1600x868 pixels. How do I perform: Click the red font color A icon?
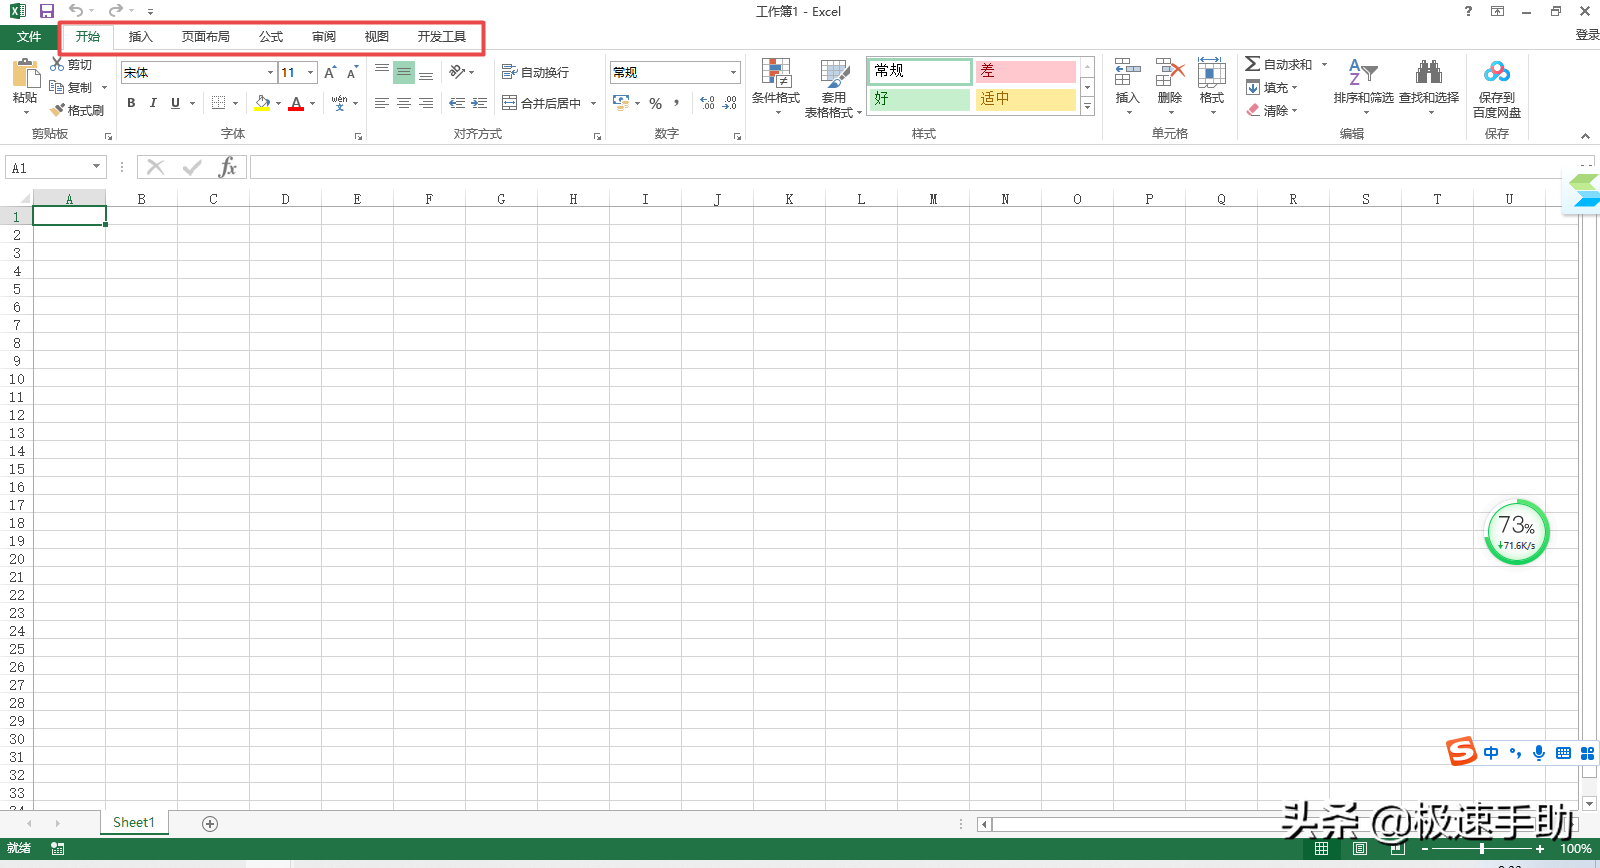pyautogui.click(x=296, y=103)
